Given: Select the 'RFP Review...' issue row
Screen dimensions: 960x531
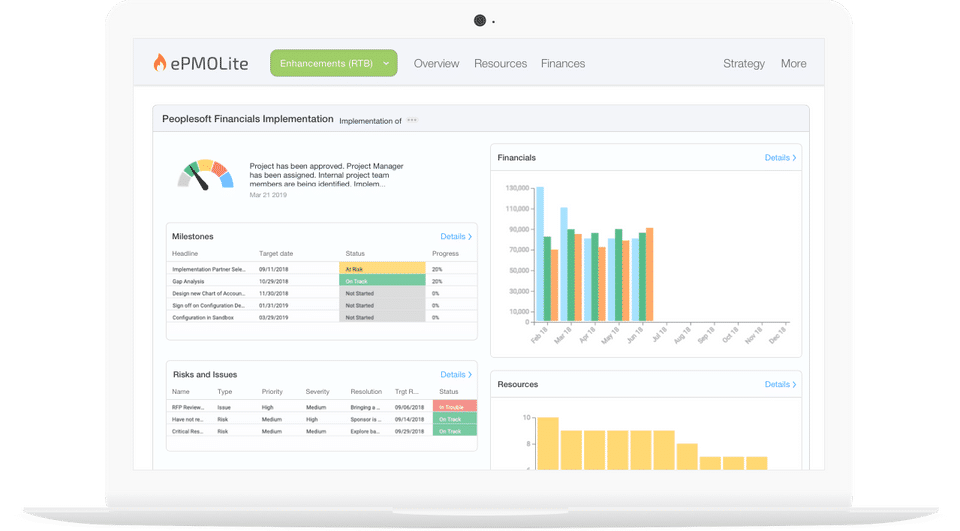Looking at the screenshot, I should [x=321, y=407].
